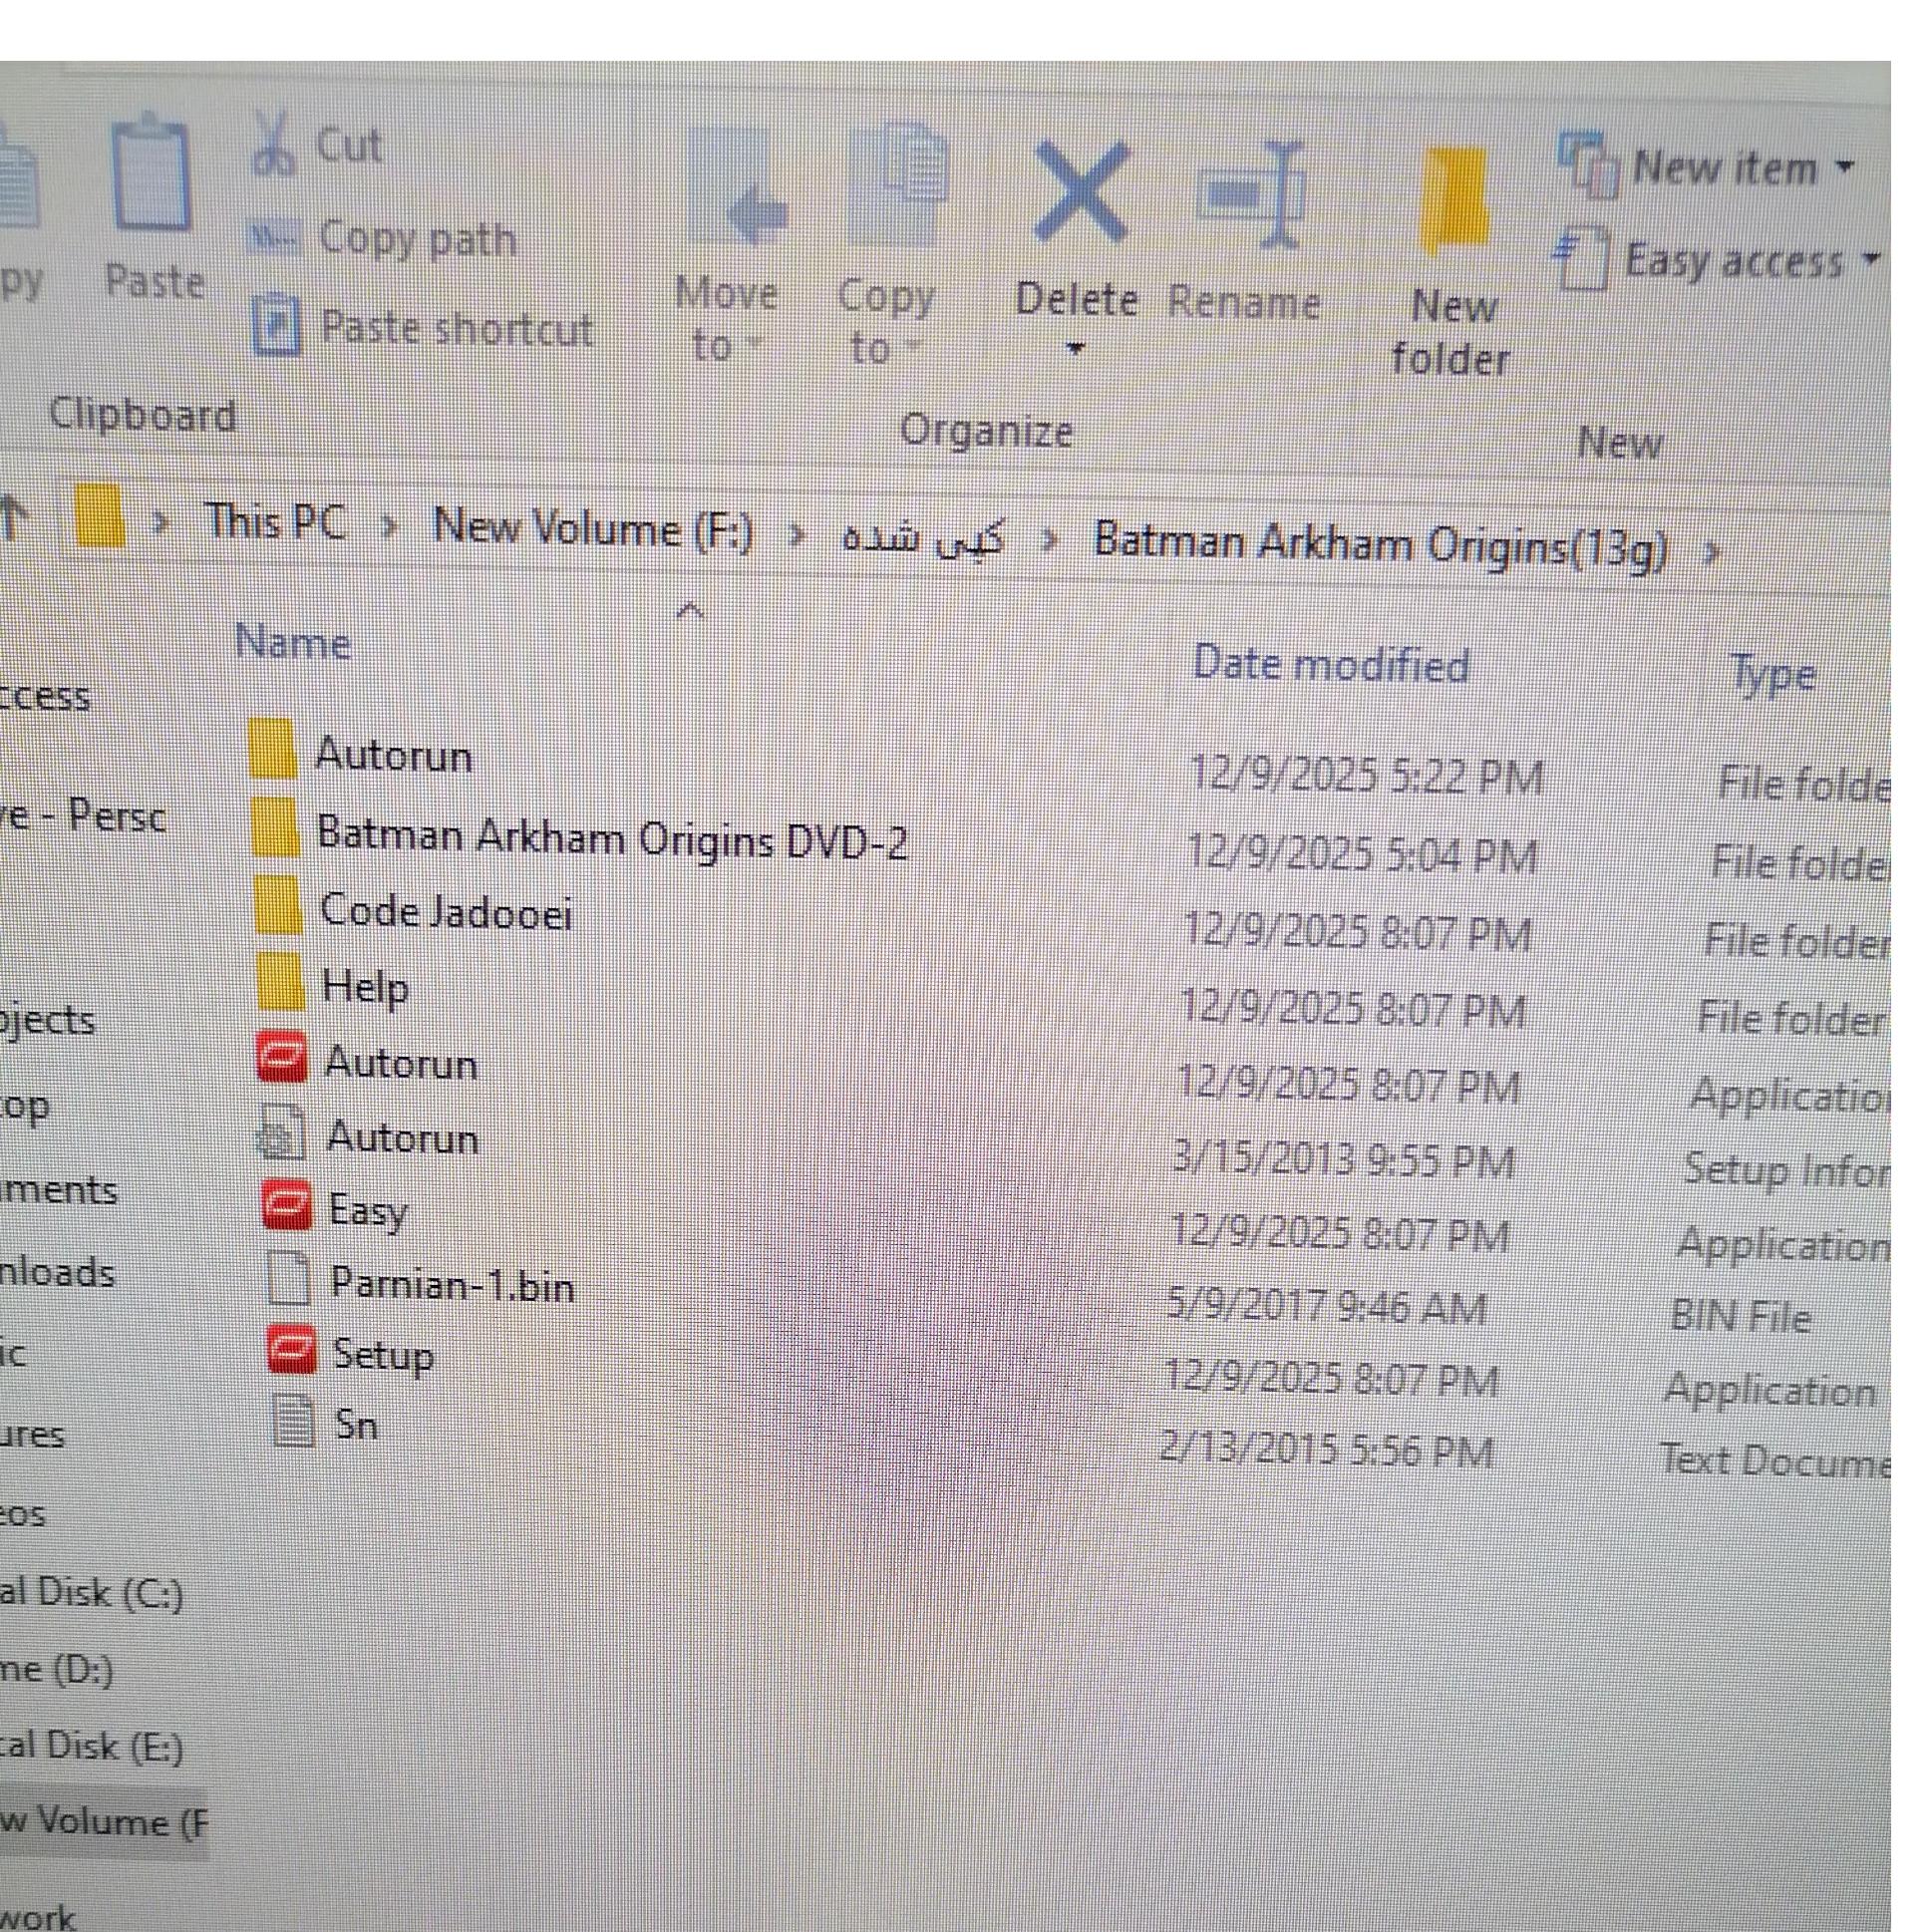Click the Paste shortcut ribbon icon

coord(275,326)
